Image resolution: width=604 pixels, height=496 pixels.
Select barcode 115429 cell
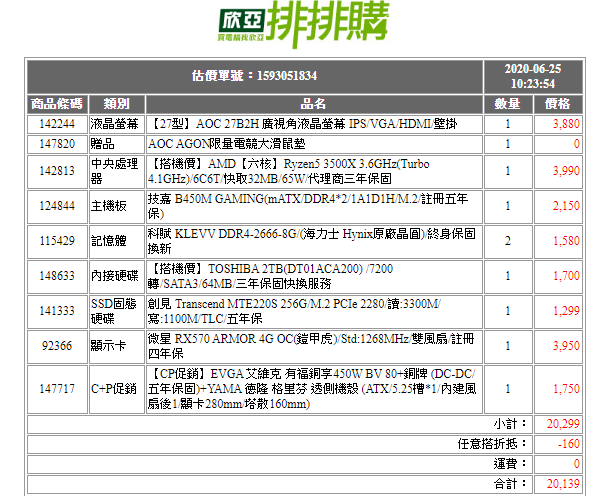pyautogui.click(x=57, y=241)
